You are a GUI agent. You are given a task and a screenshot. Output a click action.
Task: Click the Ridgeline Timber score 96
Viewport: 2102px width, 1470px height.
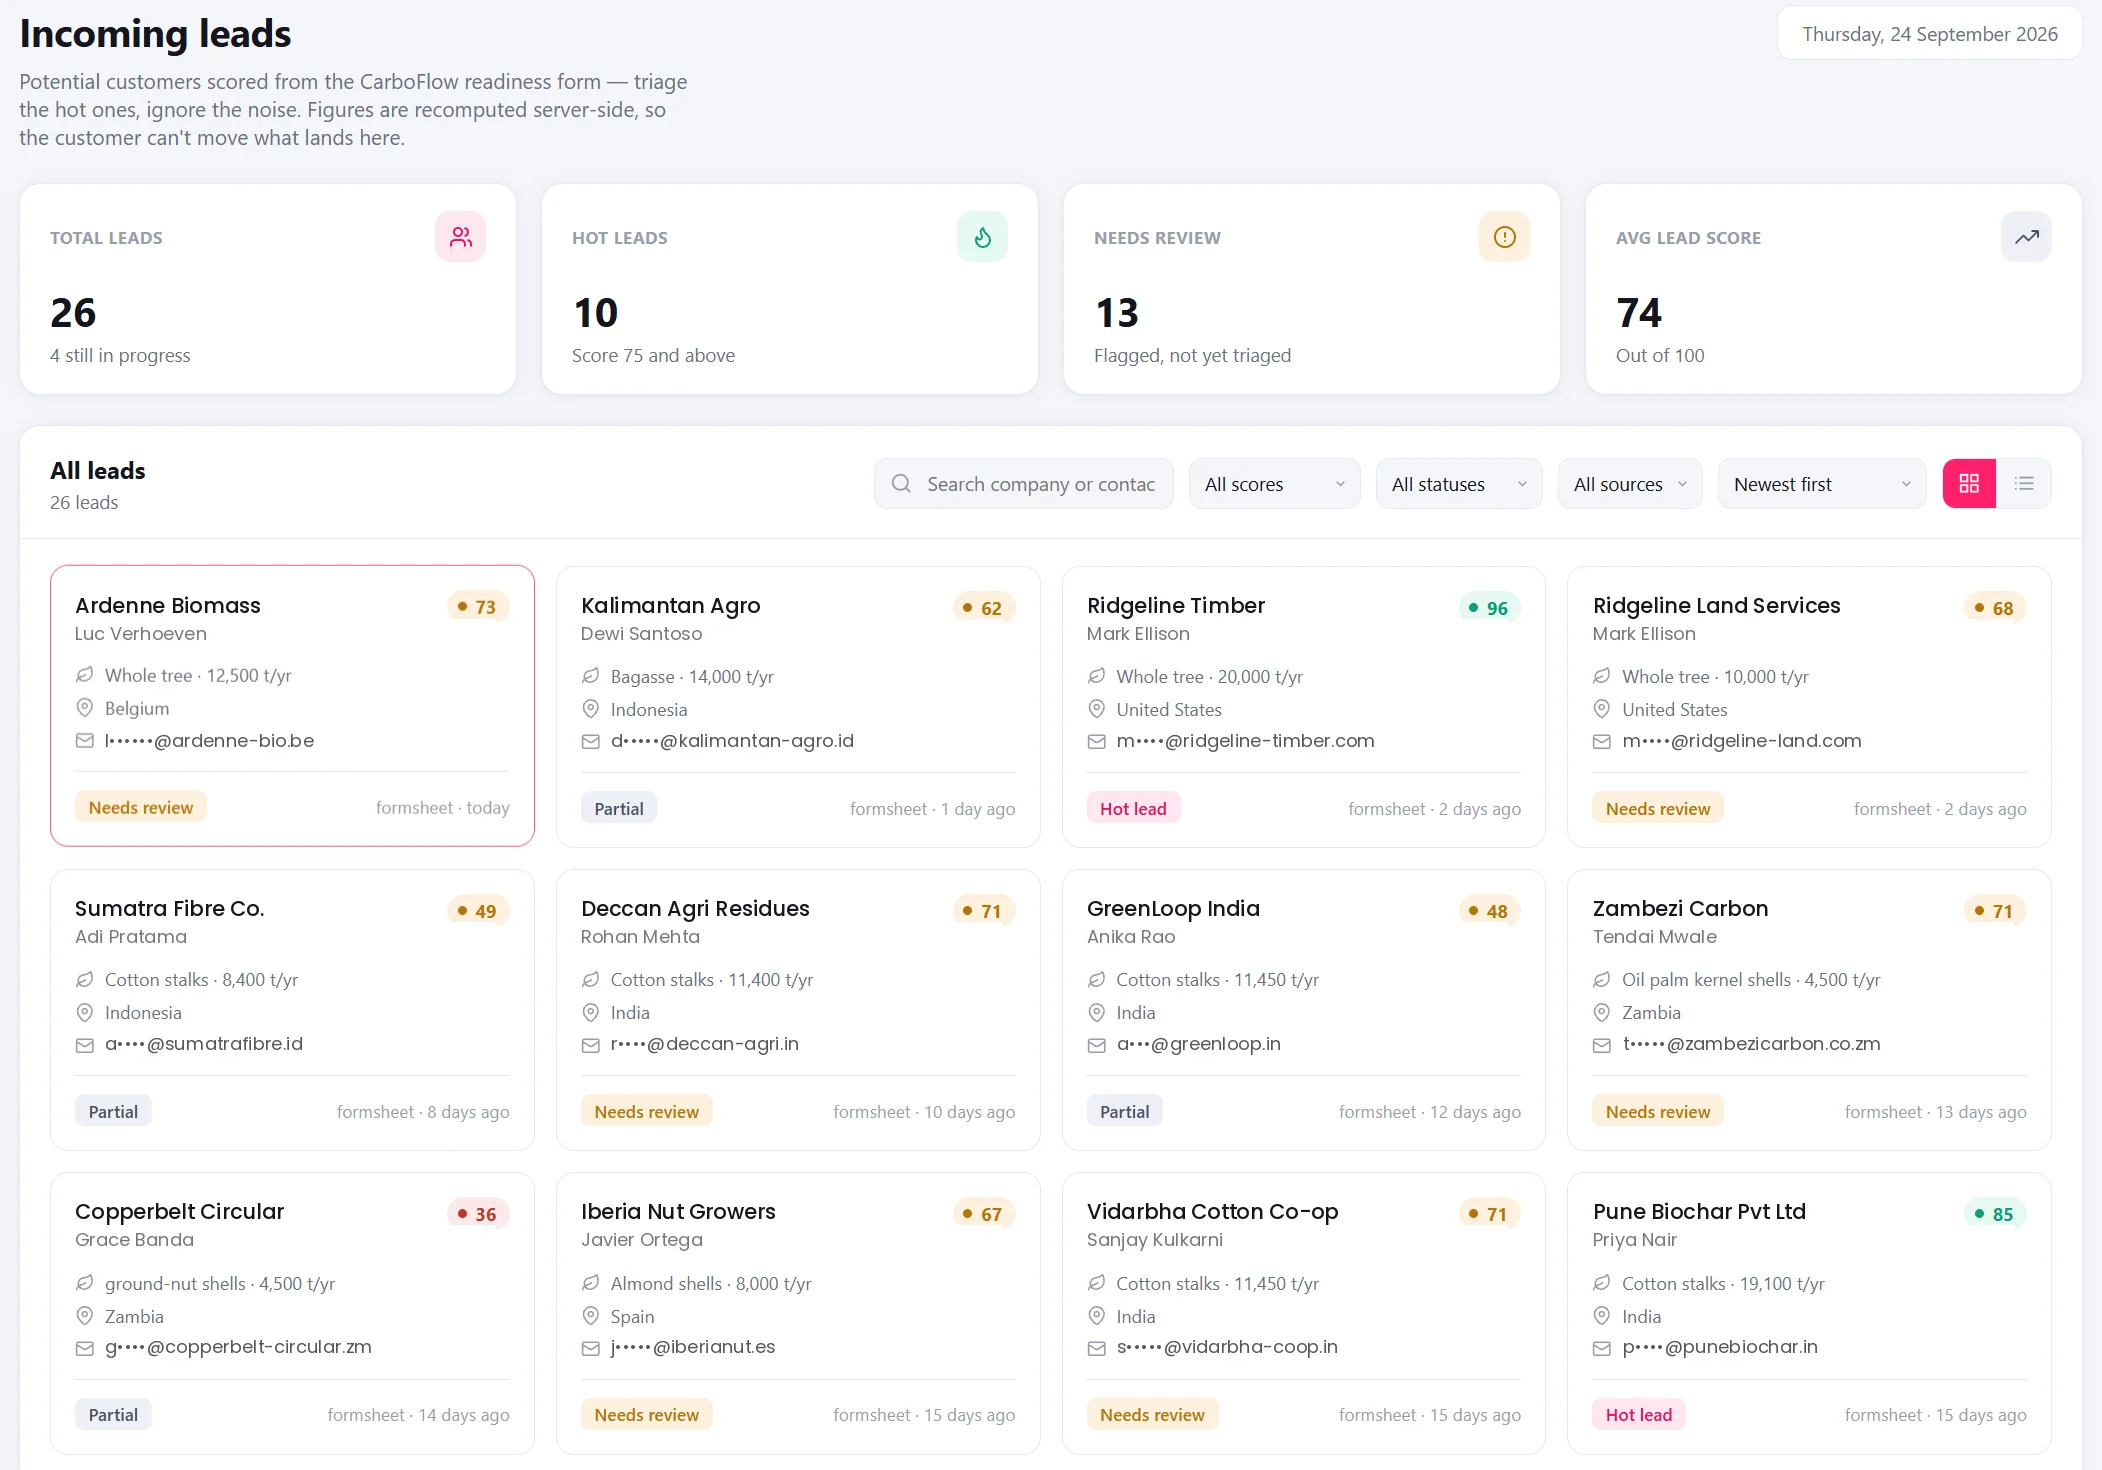(x=1490, y=608)
